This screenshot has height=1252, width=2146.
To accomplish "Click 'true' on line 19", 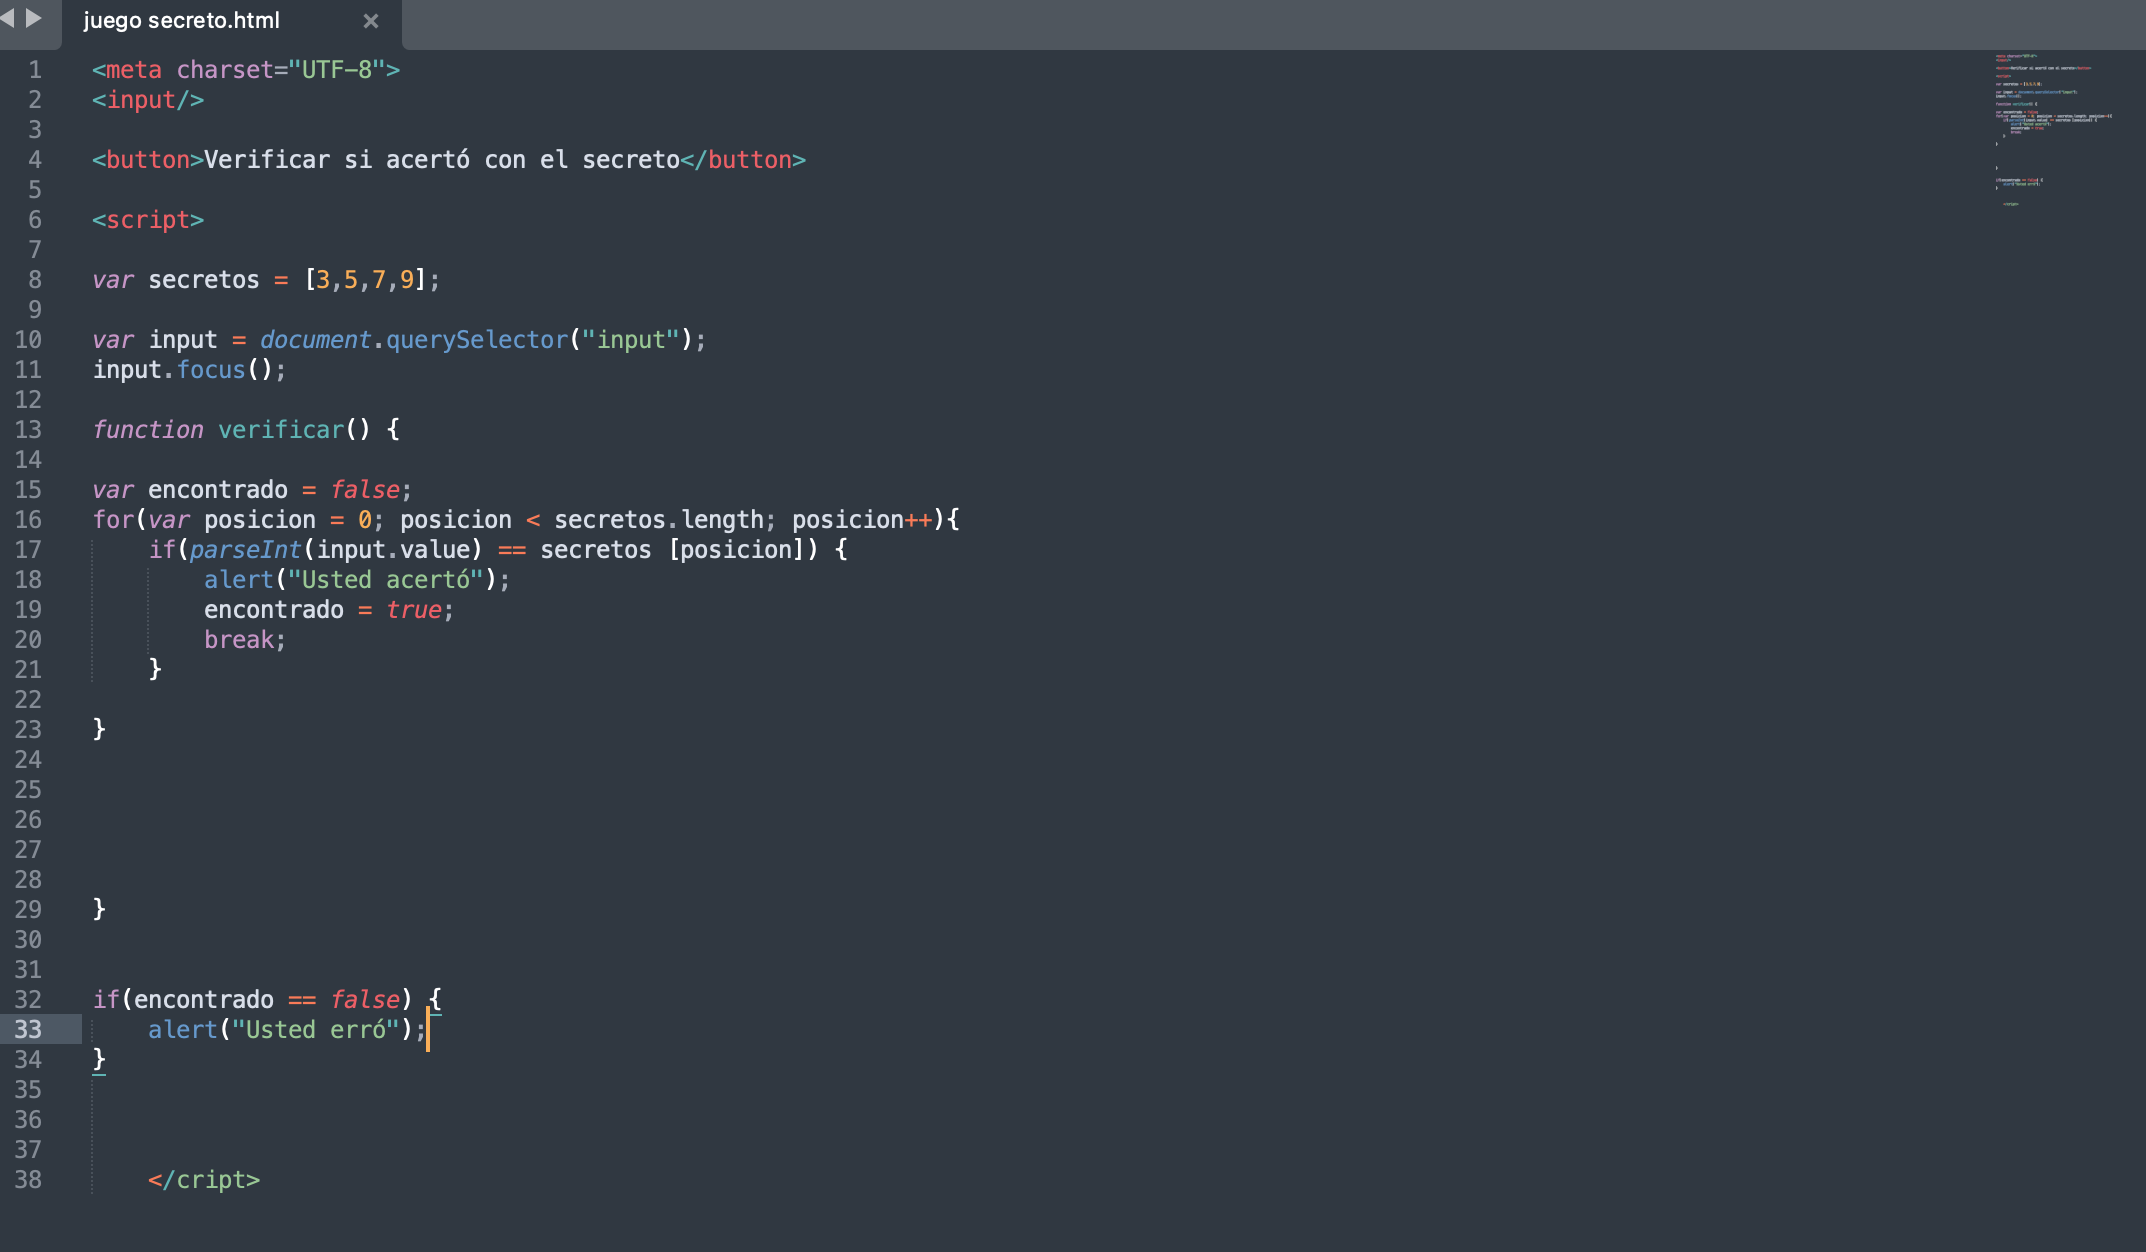I will pyautogui.click(x=414, y=610).
